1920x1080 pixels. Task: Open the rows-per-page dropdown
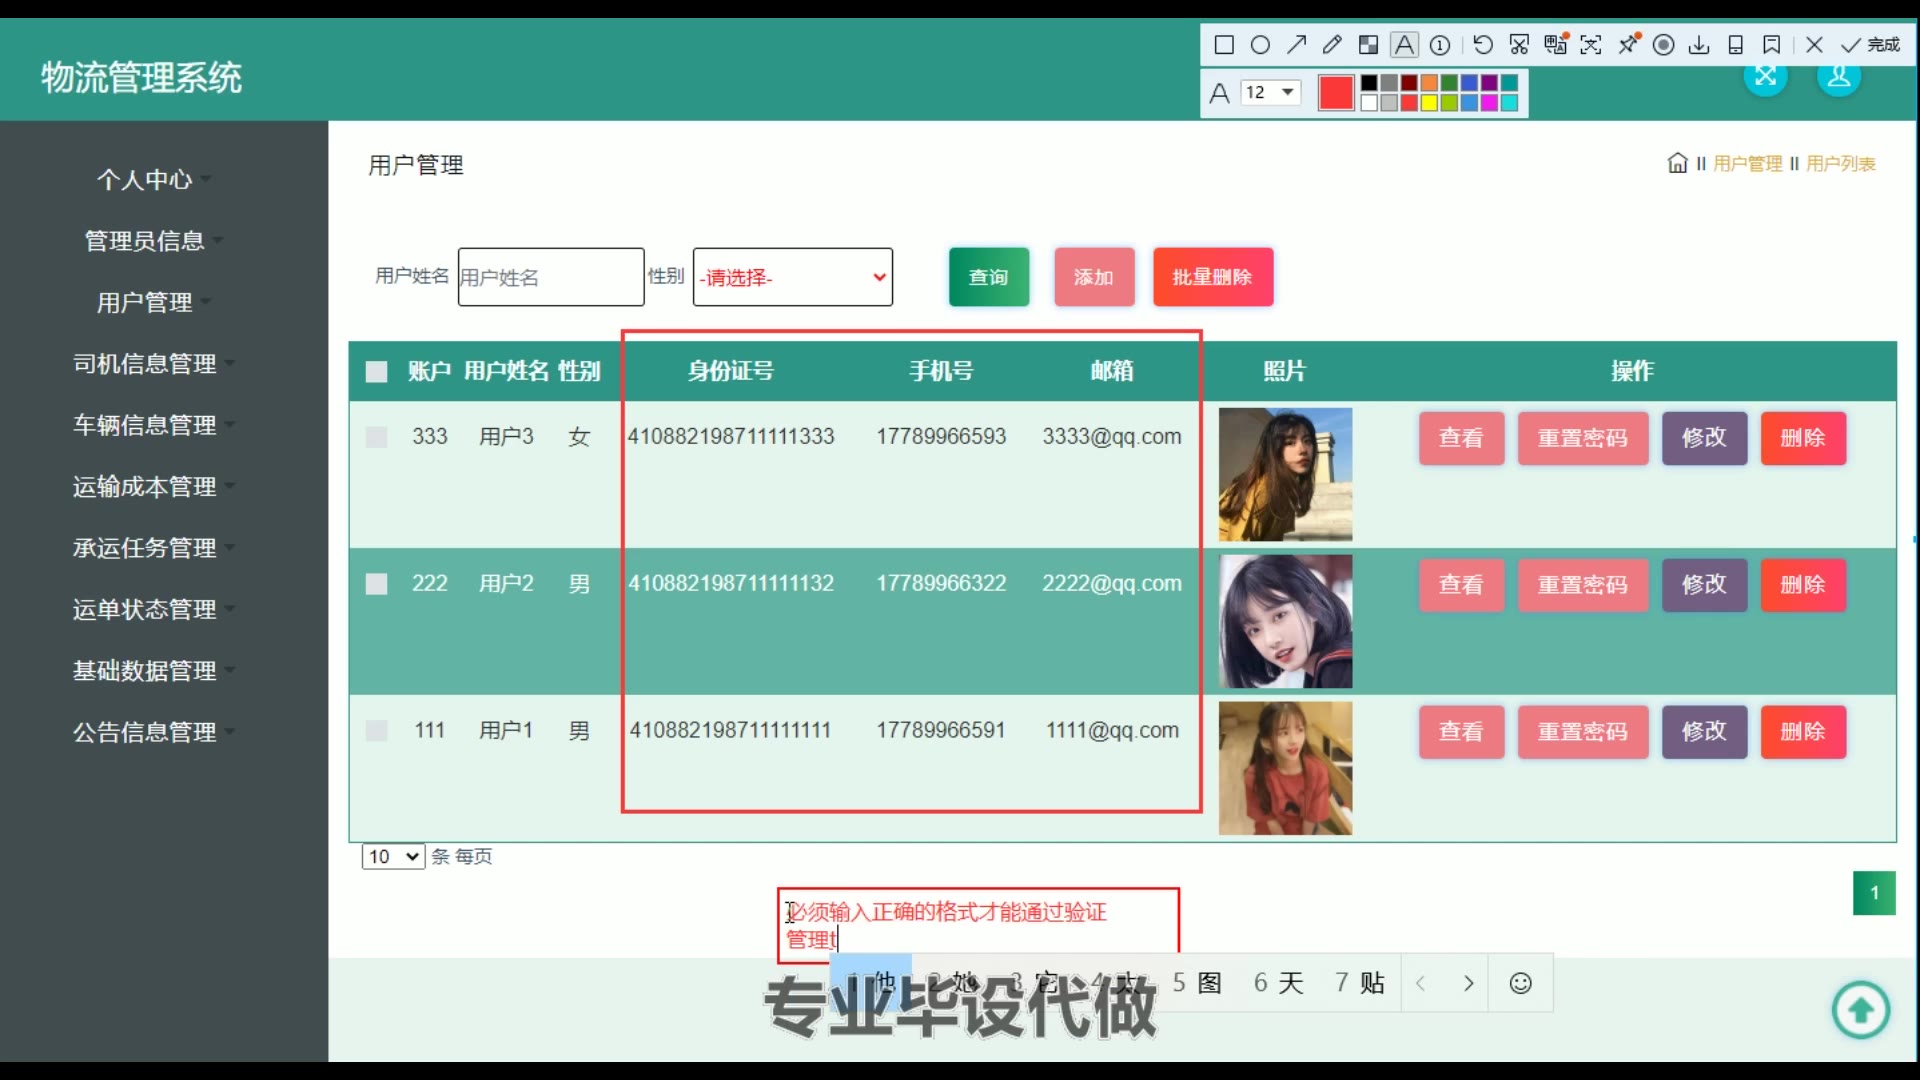(x=393, y=857)
